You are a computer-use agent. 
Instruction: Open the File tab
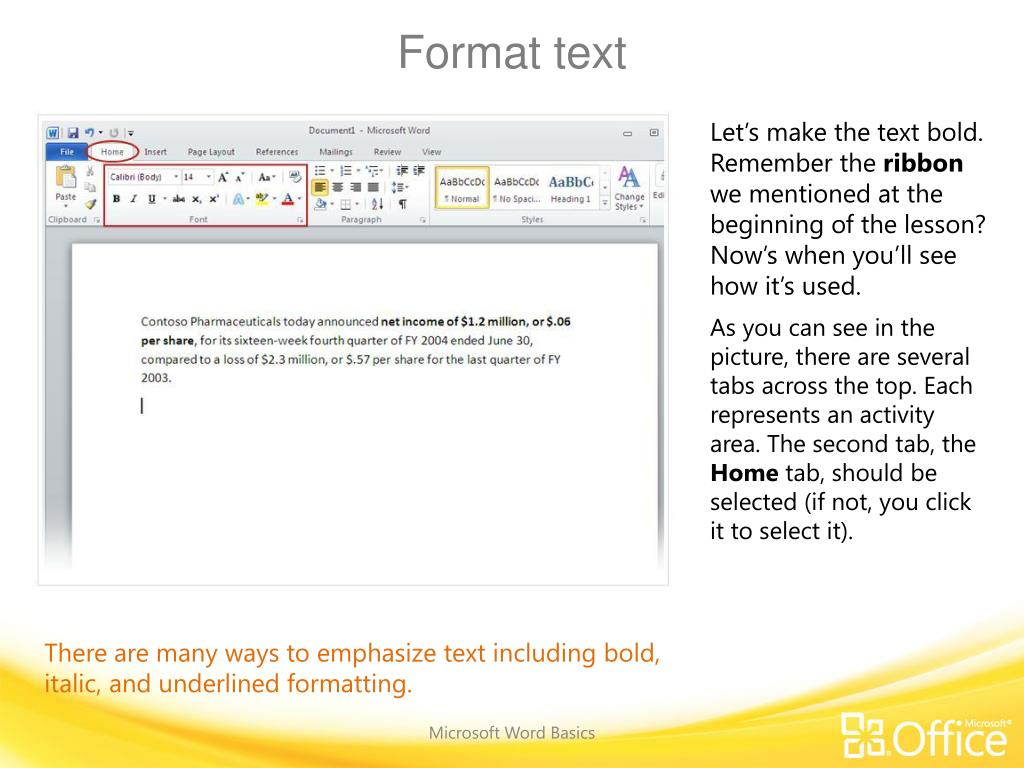coord(67,152)
